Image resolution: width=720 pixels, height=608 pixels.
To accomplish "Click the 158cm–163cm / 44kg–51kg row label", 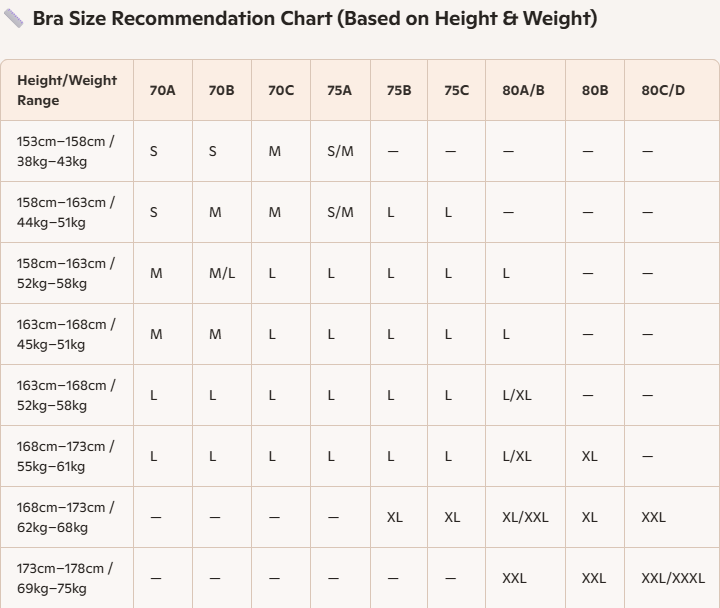I will pos(65,212).
